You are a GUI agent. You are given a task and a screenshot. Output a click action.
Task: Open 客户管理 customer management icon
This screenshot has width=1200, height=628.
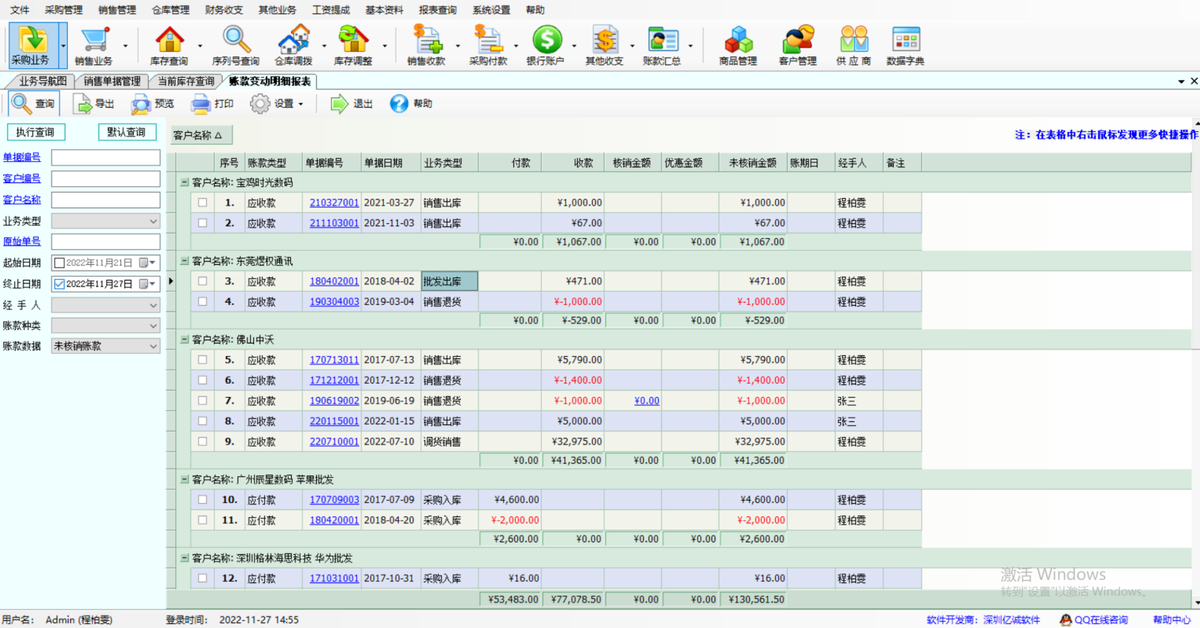point(797,40)
